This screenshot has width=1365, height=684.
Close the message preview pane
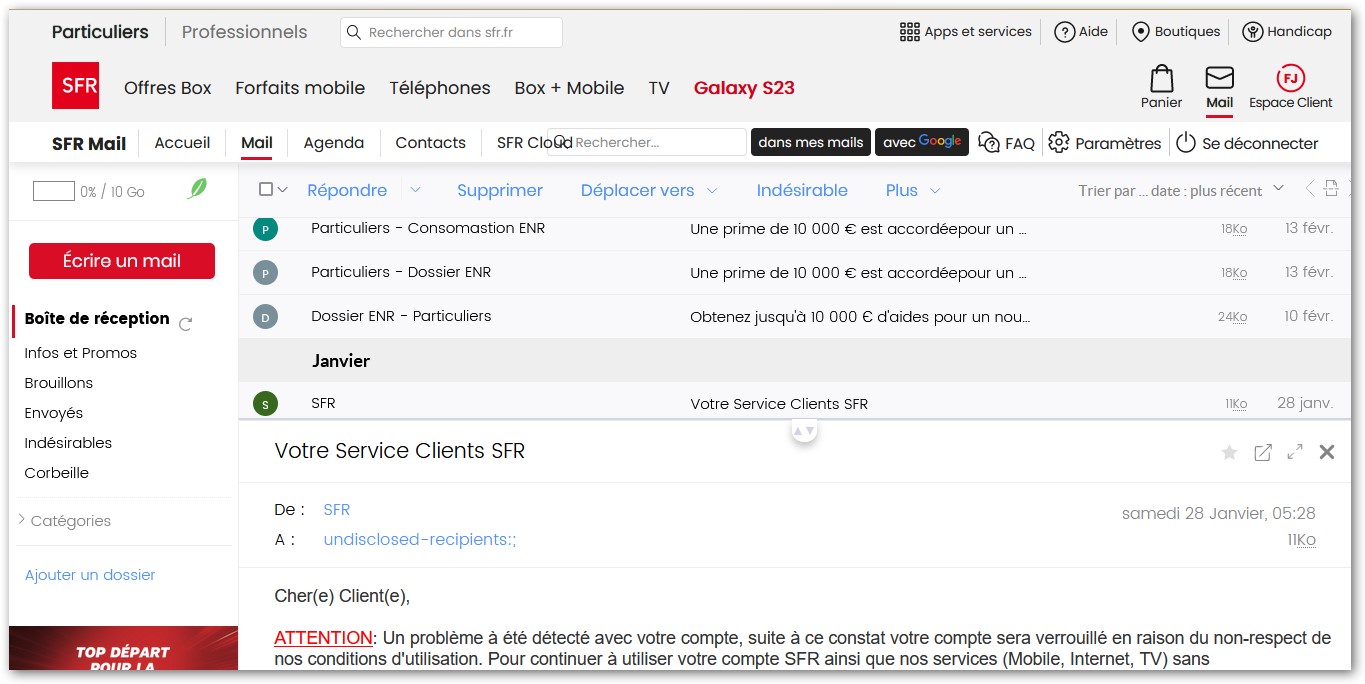click(x=1327, y=452)
